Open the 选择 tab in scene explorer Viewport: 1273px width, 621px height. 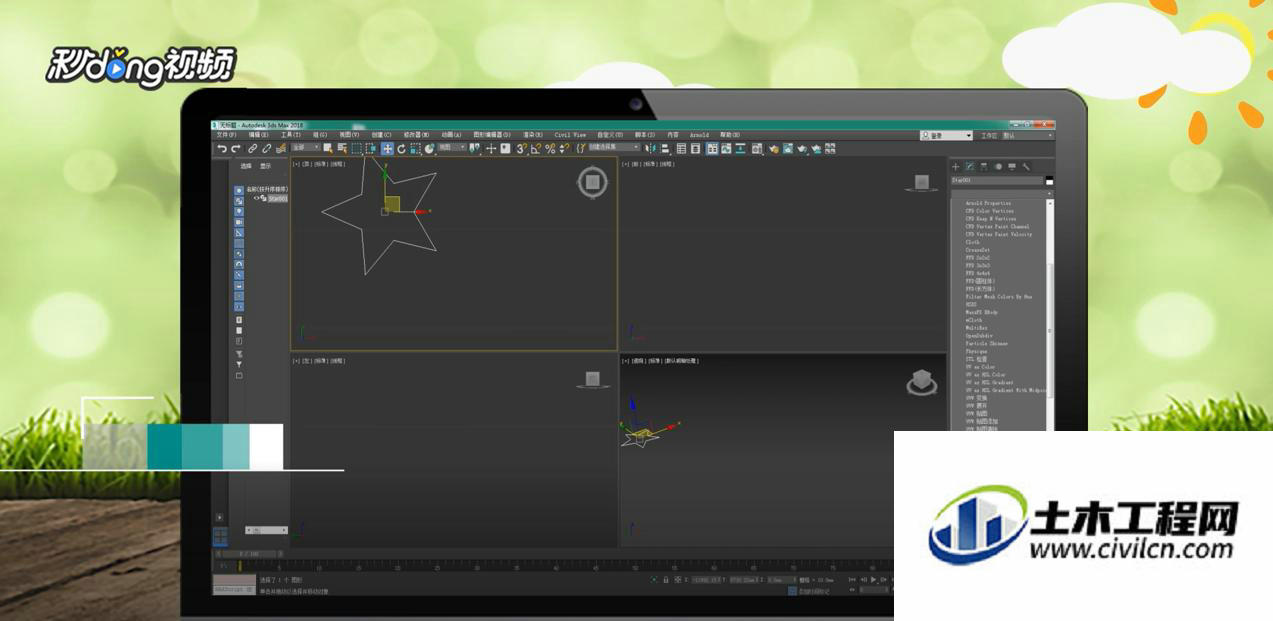[246, 166]
